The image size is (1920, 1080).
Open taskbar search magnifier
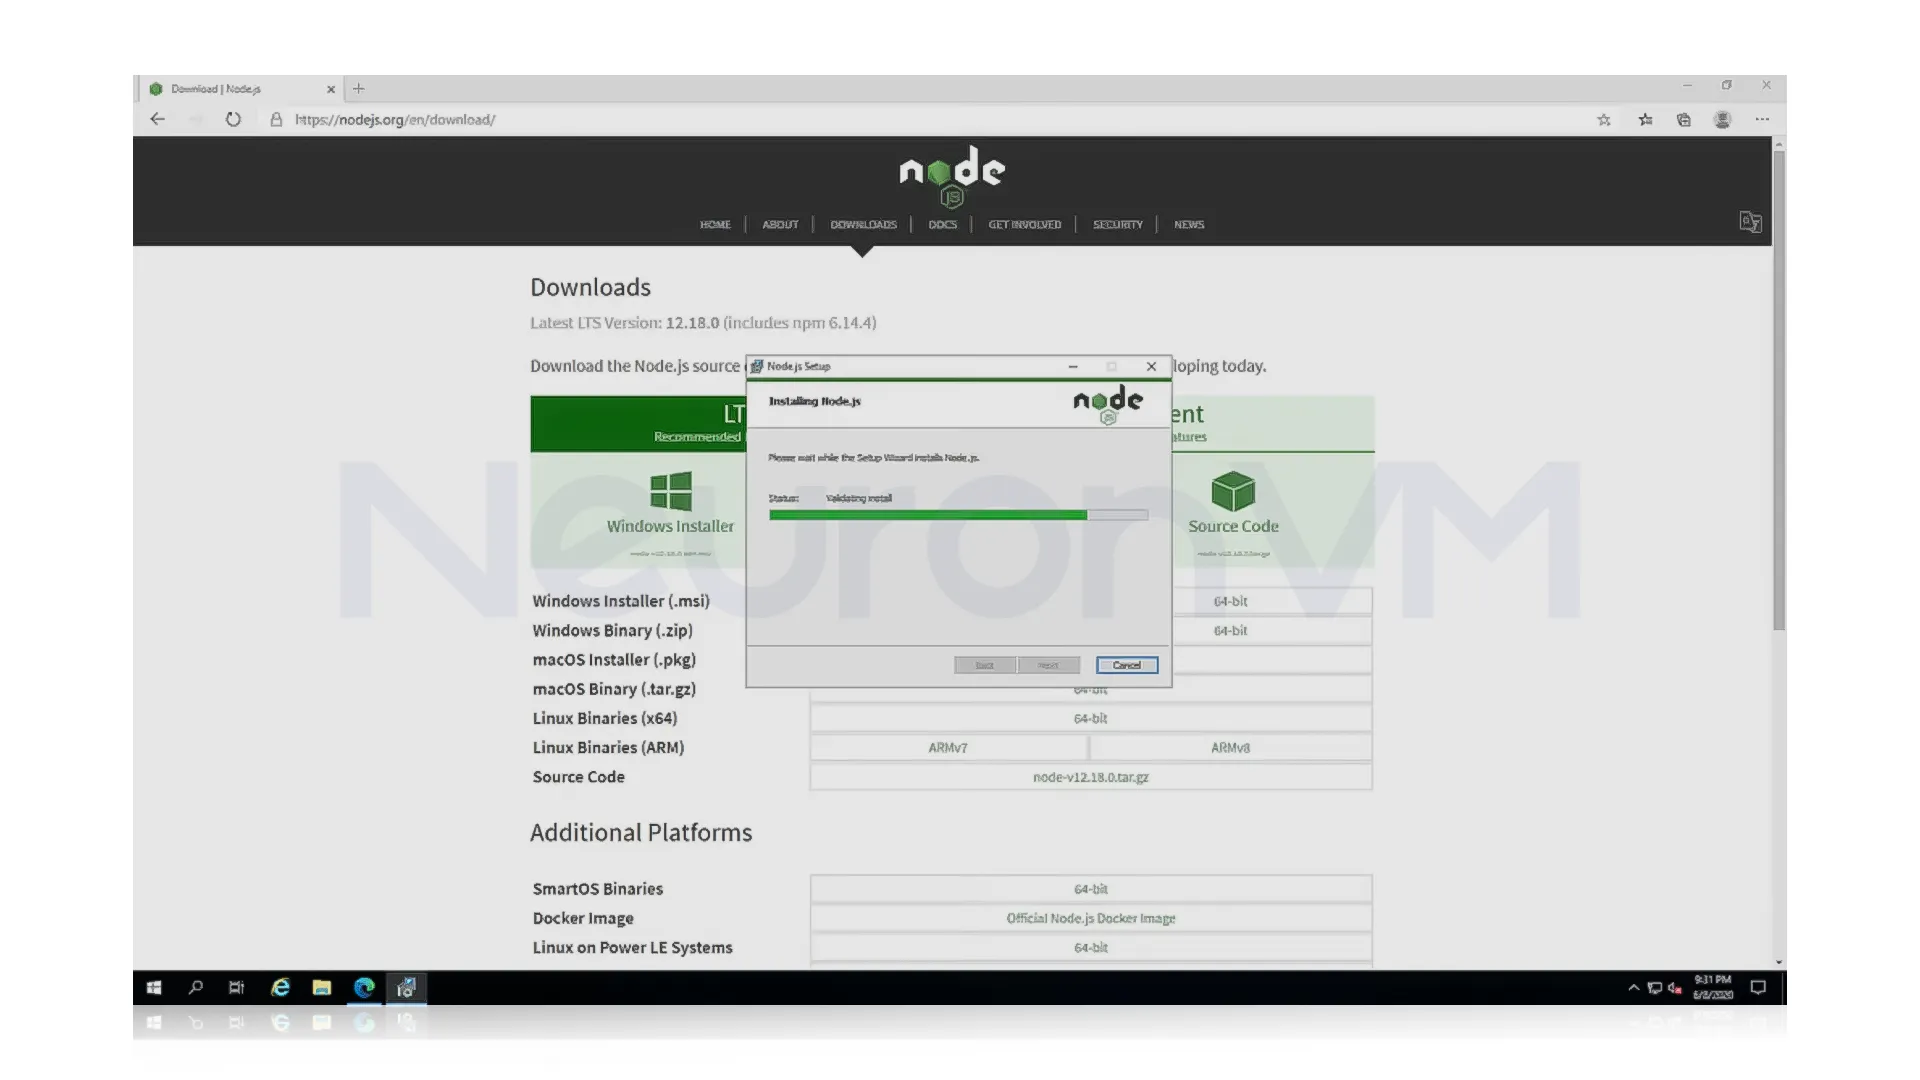pyautogui.click(x=196, y=988)
